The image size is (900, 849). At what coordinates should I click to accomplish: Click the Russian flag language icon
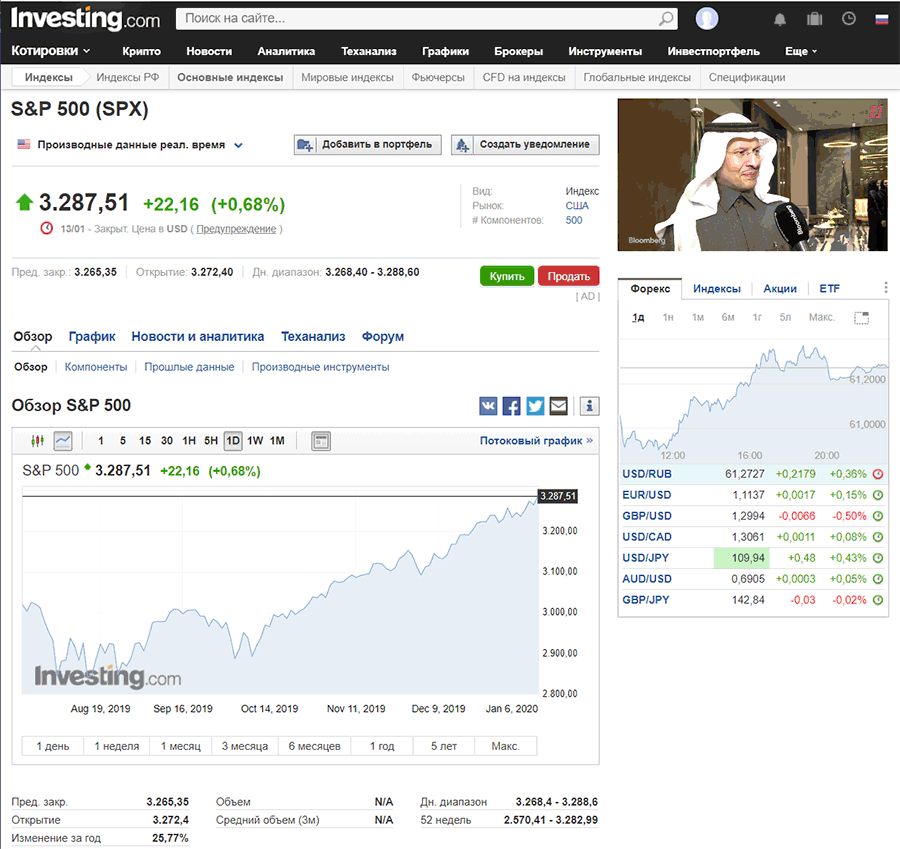point(882,20)
